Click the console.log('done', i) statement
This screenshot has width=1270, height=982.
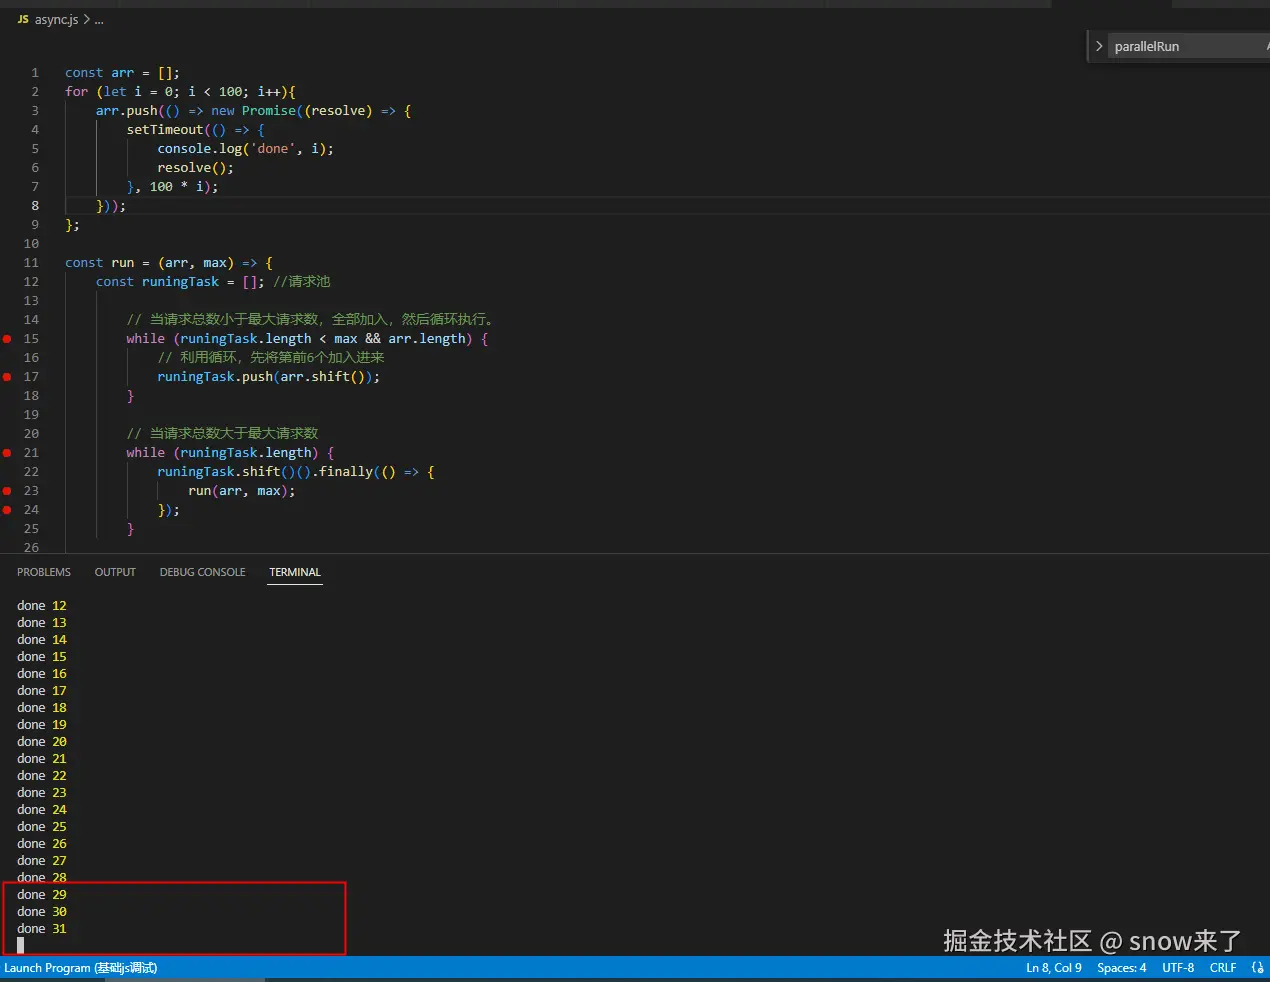click(245, 149)
